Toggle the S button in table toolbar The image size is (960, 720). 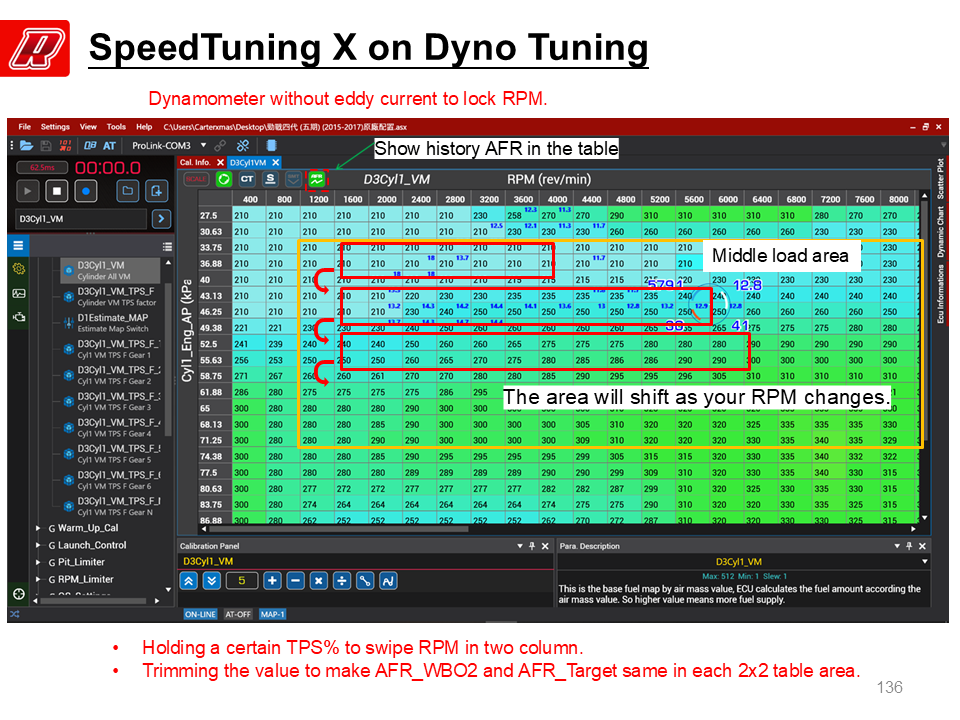(x=270, y=179)
